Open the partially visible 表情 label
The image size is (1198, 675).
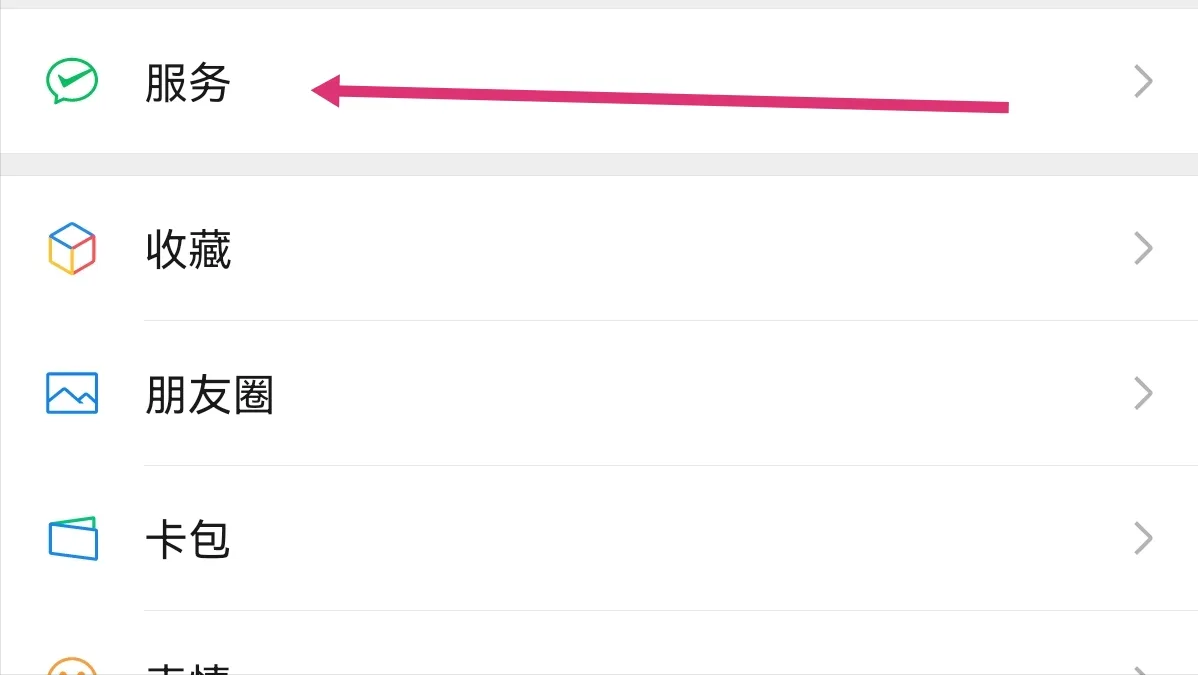click(188, 668)
